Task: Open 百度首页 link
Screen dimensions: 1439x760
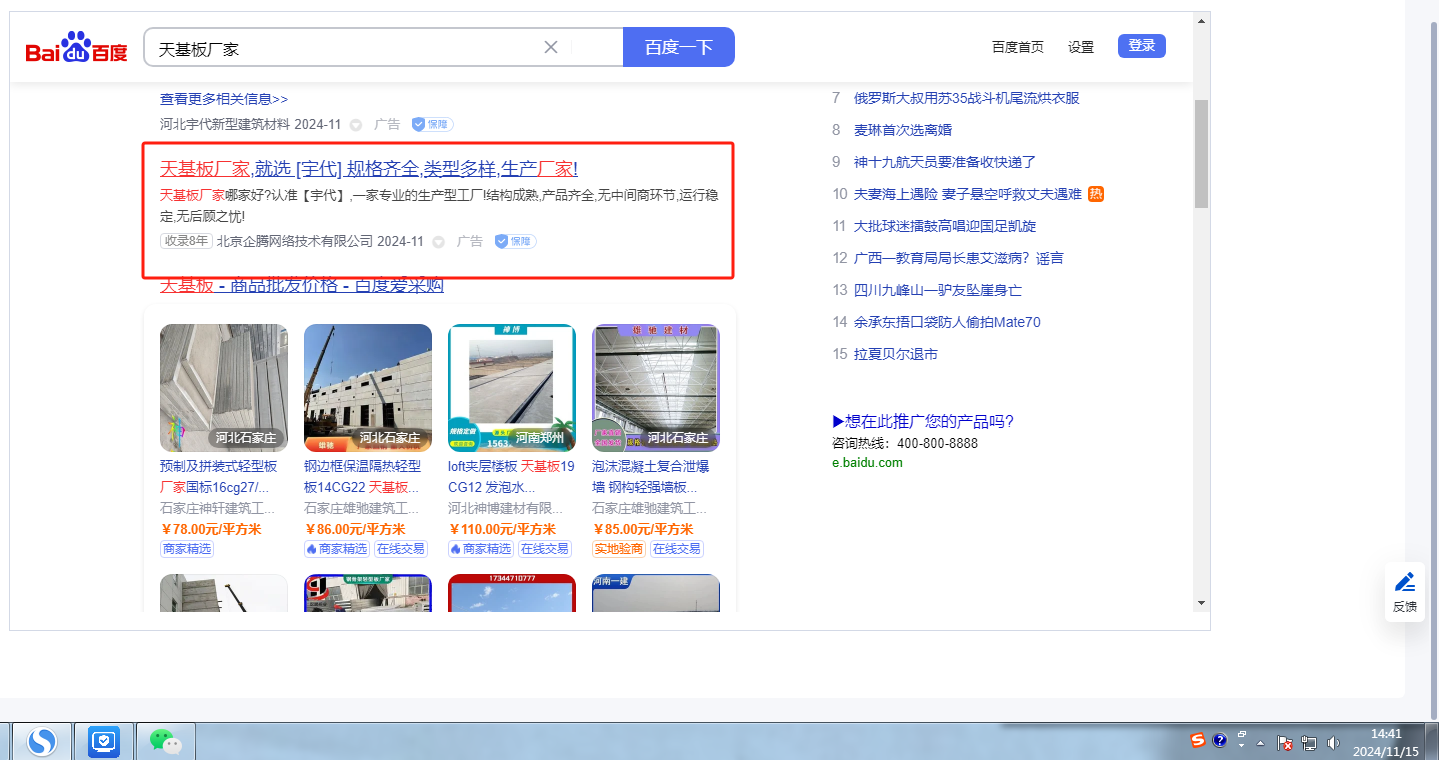Action: [1018, 47]
